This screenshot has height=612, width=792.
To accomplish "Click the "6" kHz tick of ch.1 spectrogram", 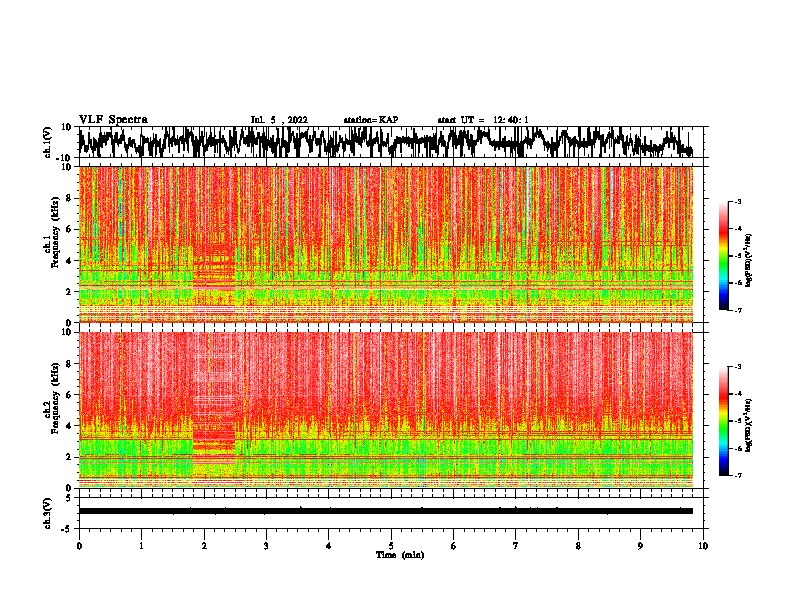I will pyautogui.click(x=71, y=229).
